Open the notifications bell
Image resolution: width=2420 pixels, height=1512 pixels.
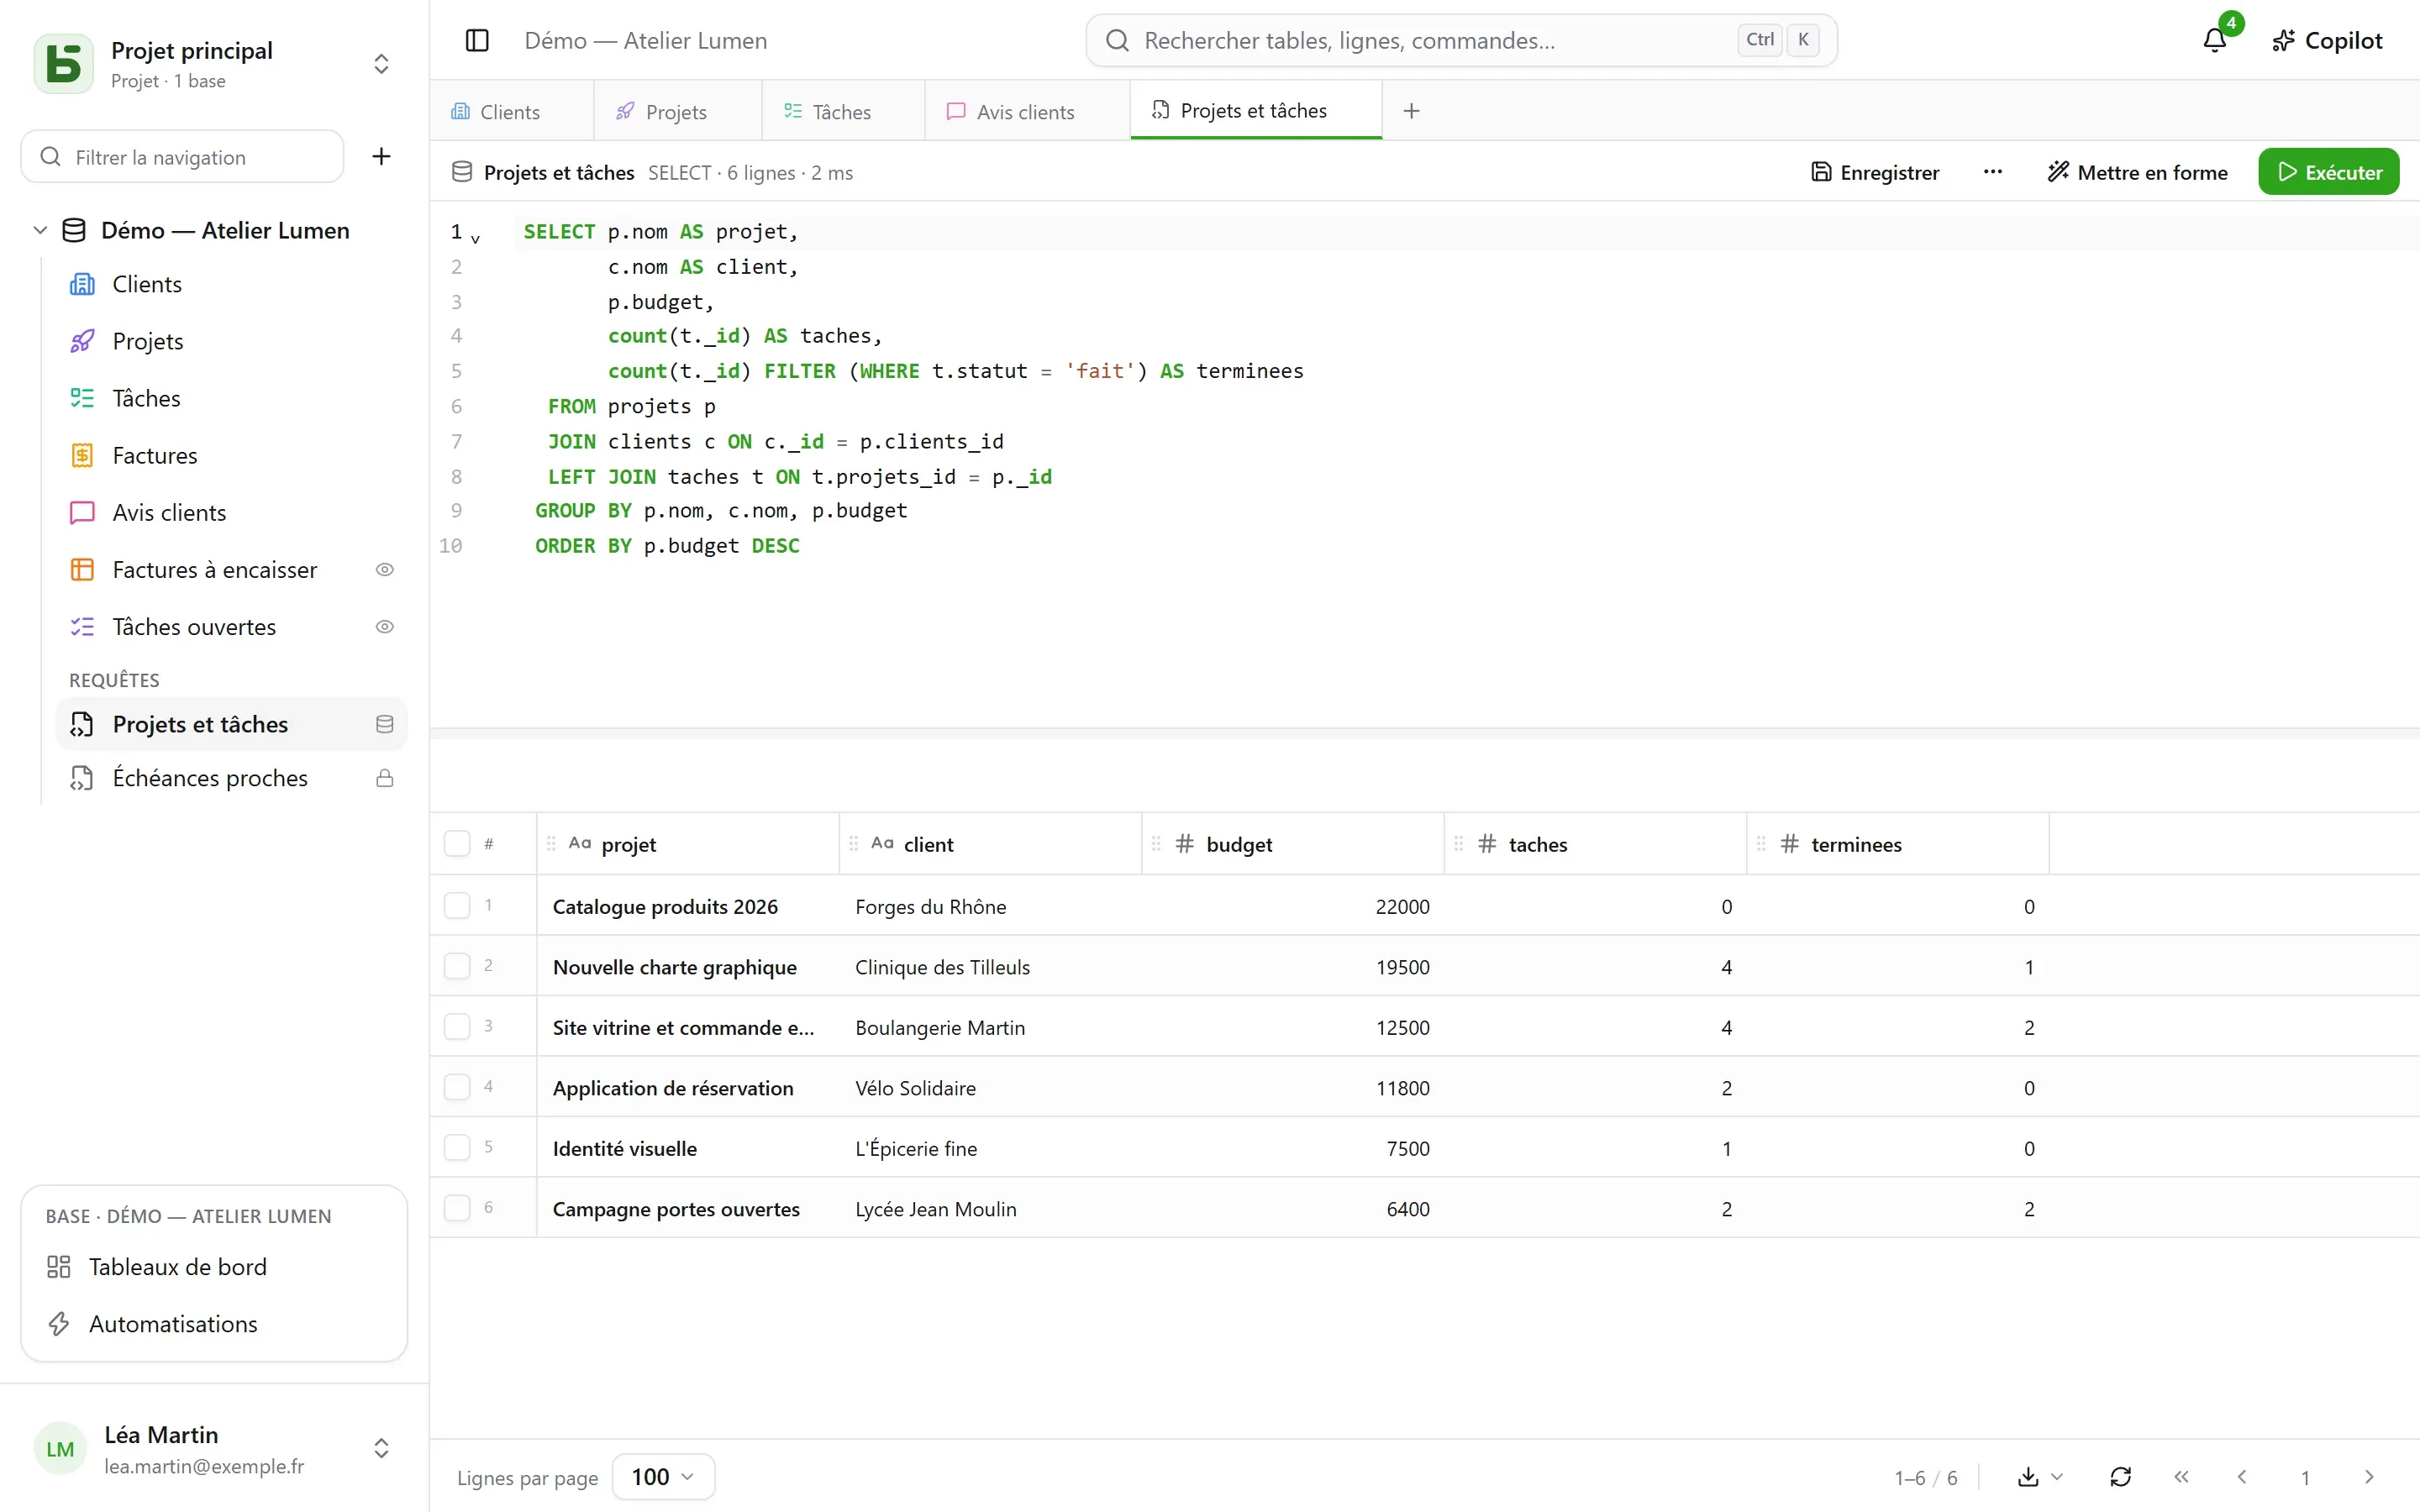pos(2215,40)
